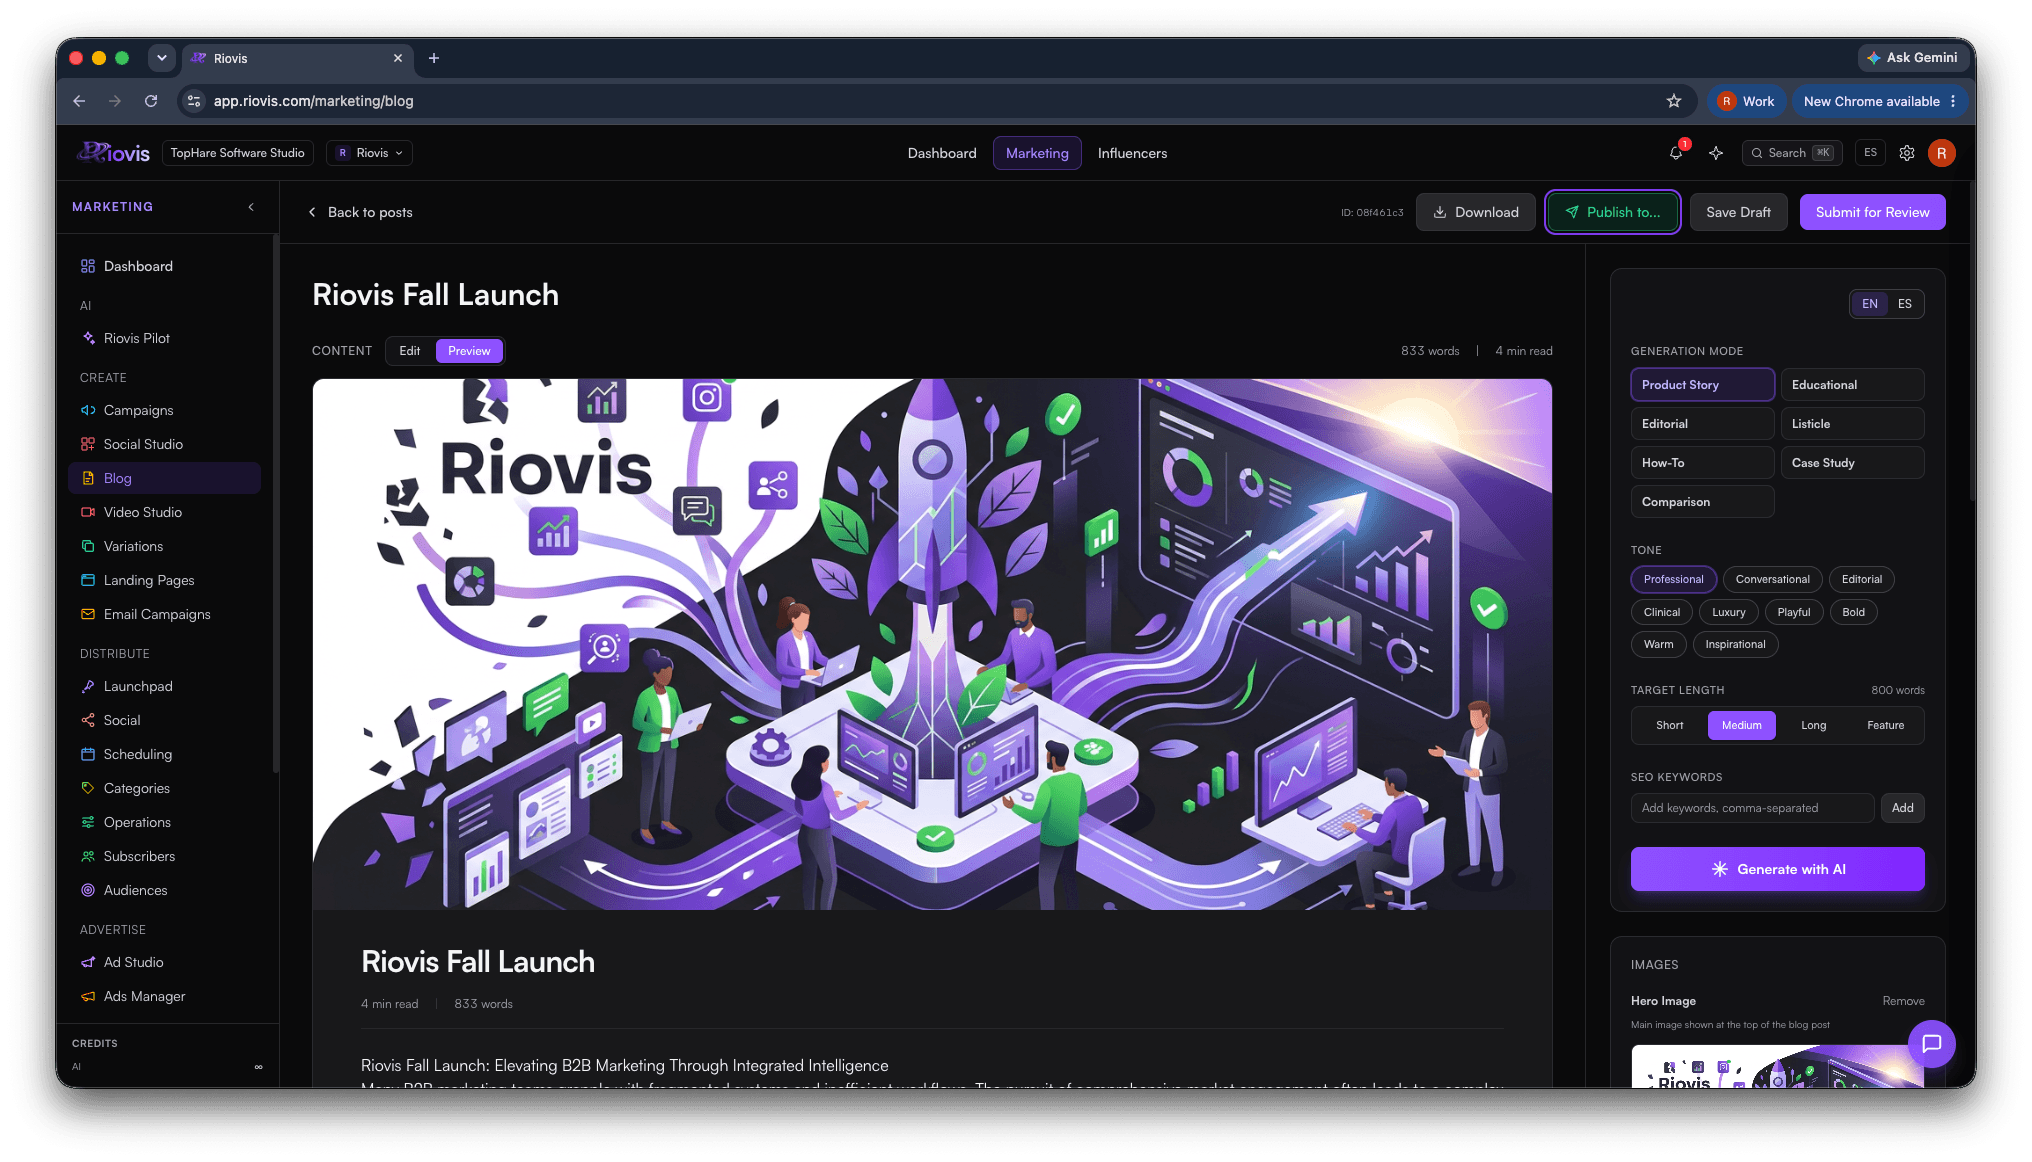Download the blog post
2032x1162 pixels.
[1475, 212]
